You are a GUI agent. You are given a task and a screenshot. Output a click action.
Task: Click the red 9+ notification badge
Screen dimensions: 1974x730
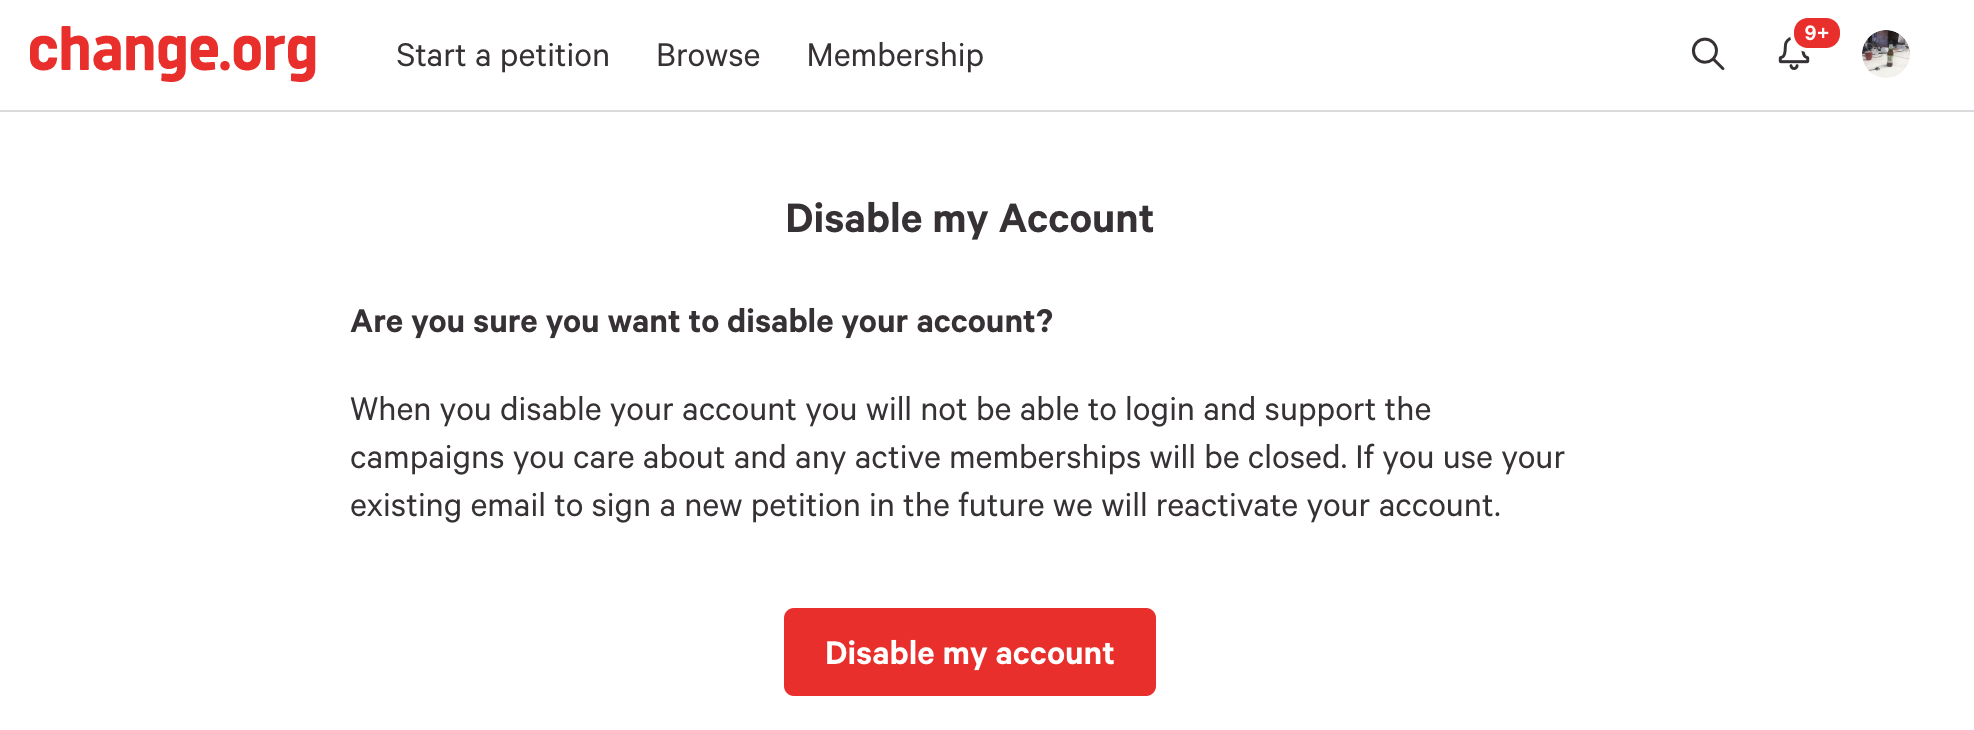pyautogui.click(x=1816, y=33)
